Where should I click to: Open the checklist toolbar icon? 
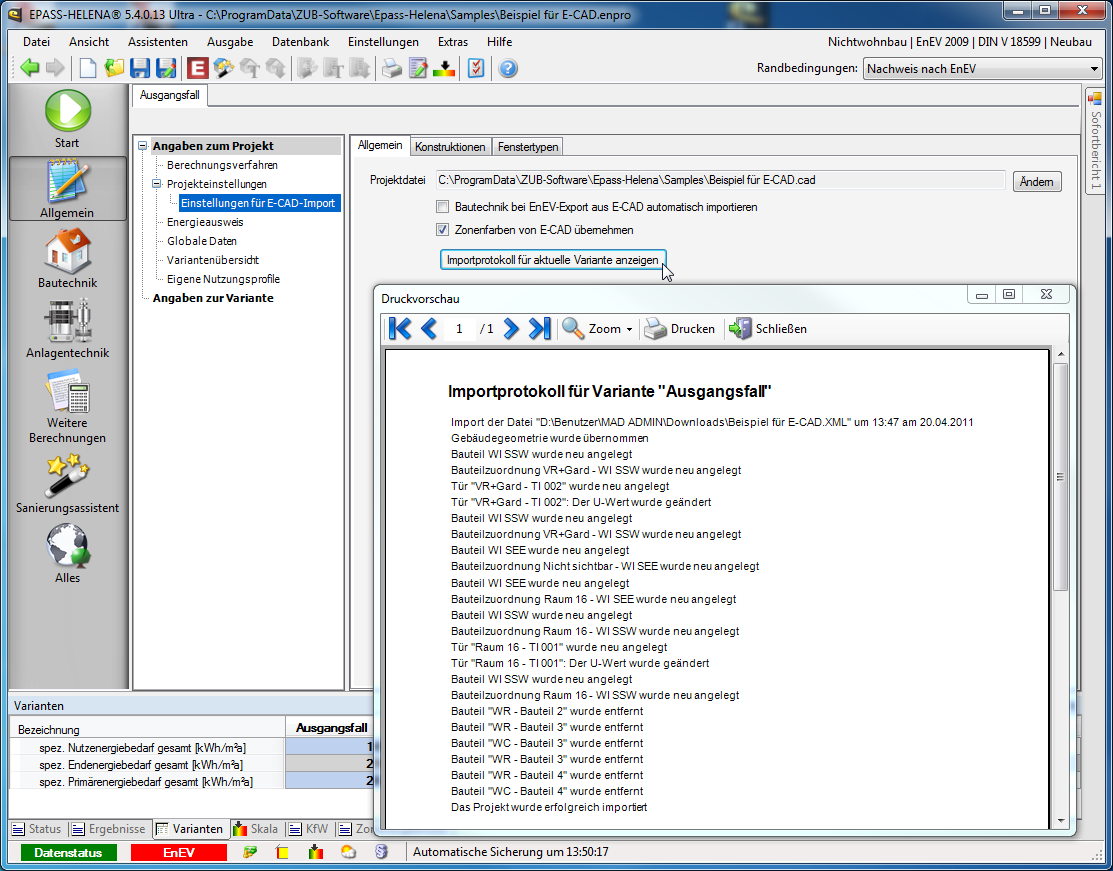click(x=476, y=68)
